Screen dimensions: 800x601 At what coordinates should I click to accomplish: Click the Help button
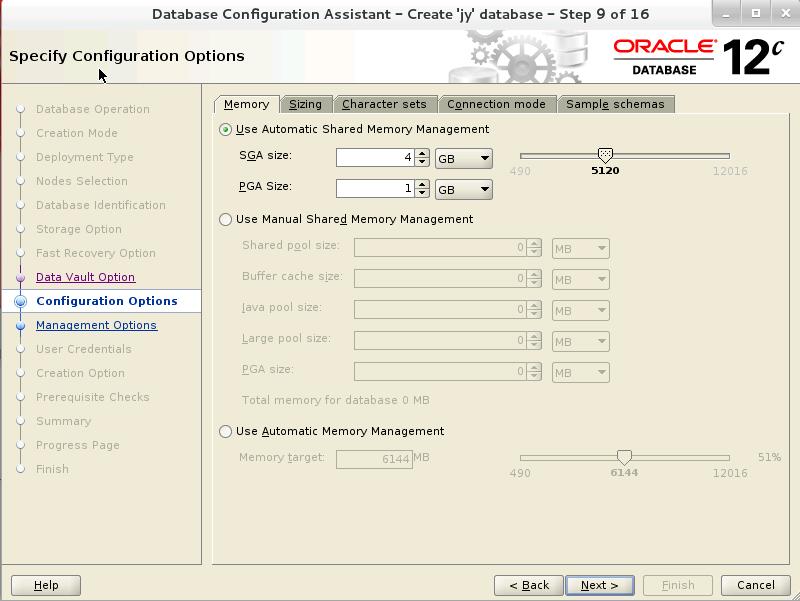tap(46, 585)
